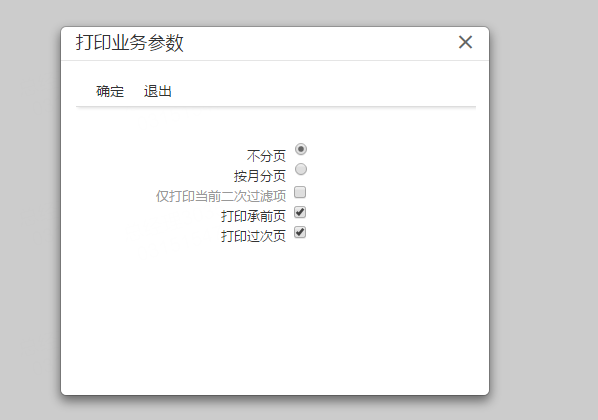Uncheck the 打印承前页 checkbox
598x420 pixels.
pyautogui.click(x=300, y=212)
